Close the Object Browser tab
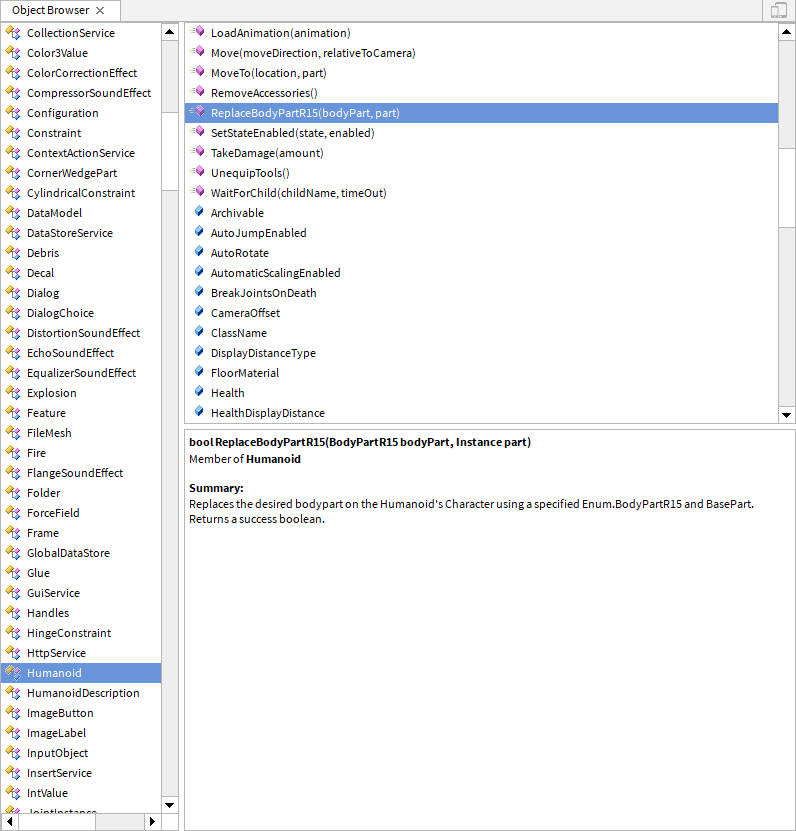 pyautogui.click(x=99, y=10)
